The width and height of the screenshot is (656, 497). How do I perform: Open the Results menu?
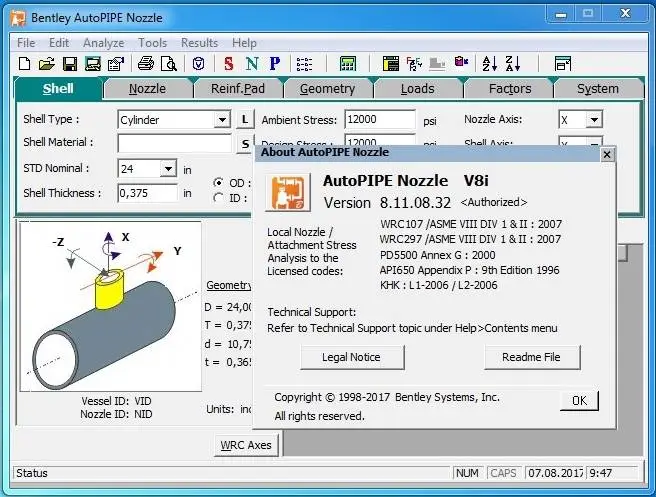pyautogui.click(x=200, y=43)
